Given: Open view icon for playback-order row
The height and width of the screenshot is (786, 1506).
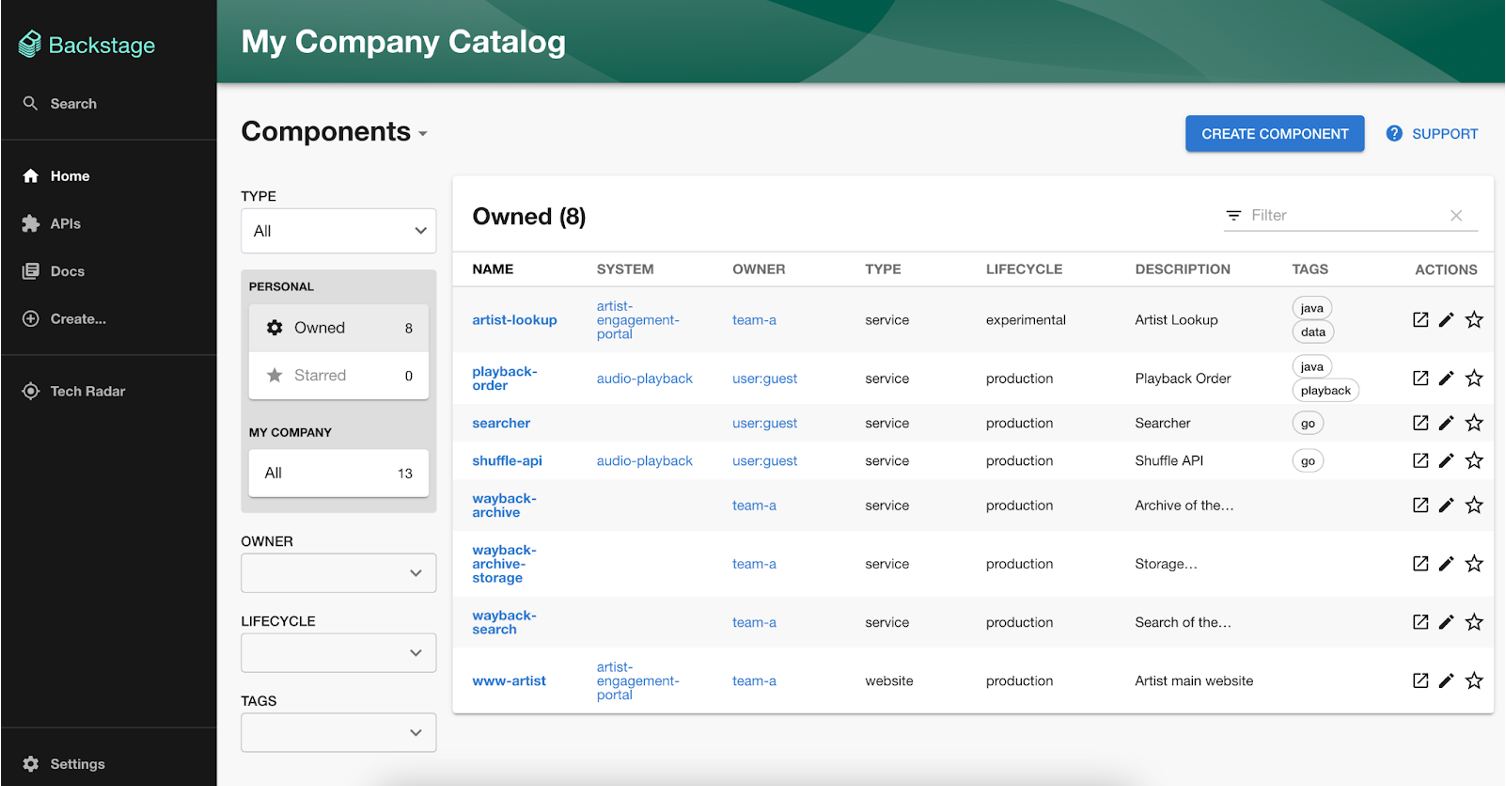Looking at the screenshot, I should pyautogui.click(x=1420, y=378).
